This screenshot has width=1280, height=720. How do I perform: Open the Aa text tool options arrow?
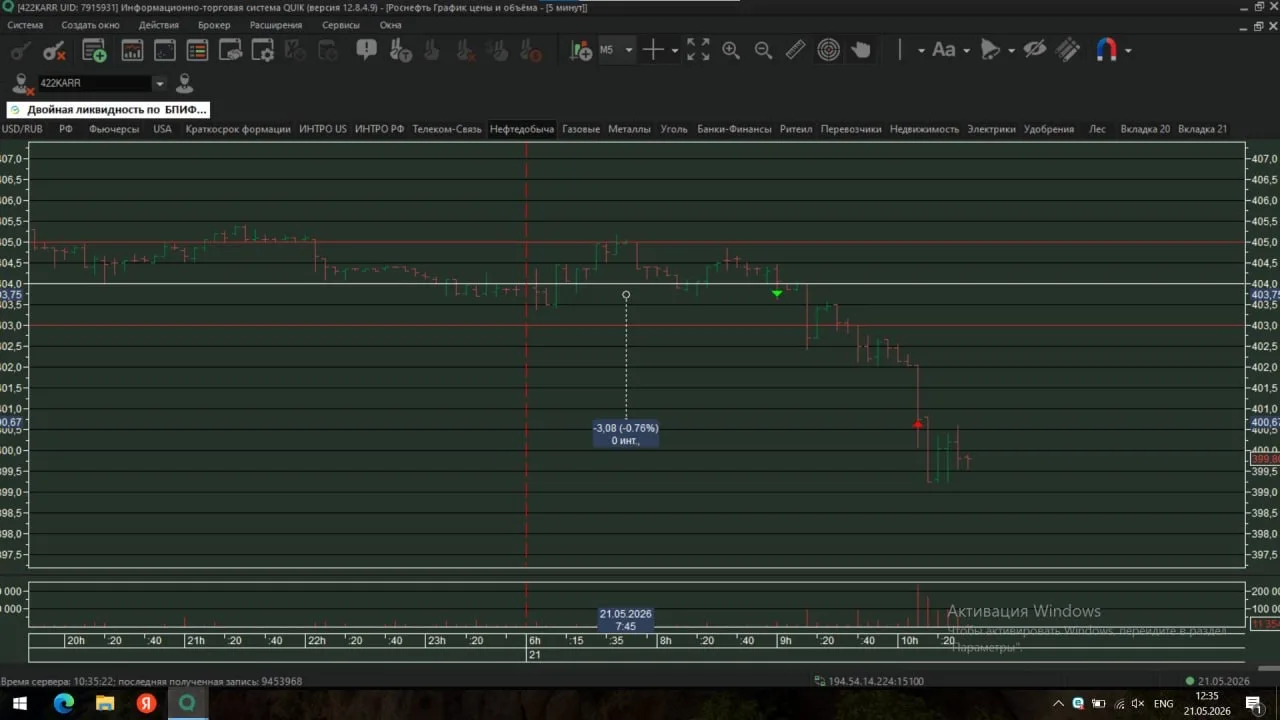(x=966, y=50)
